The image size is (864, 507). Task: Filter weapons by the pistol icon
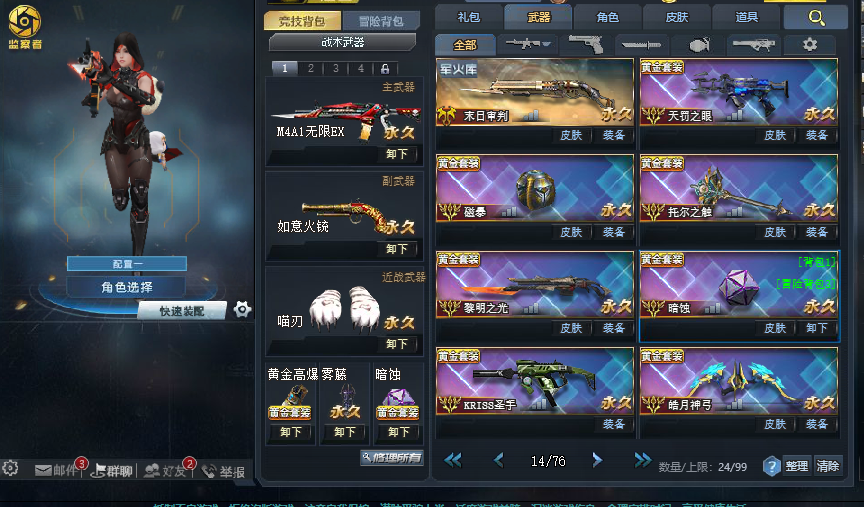coord(586,44)
